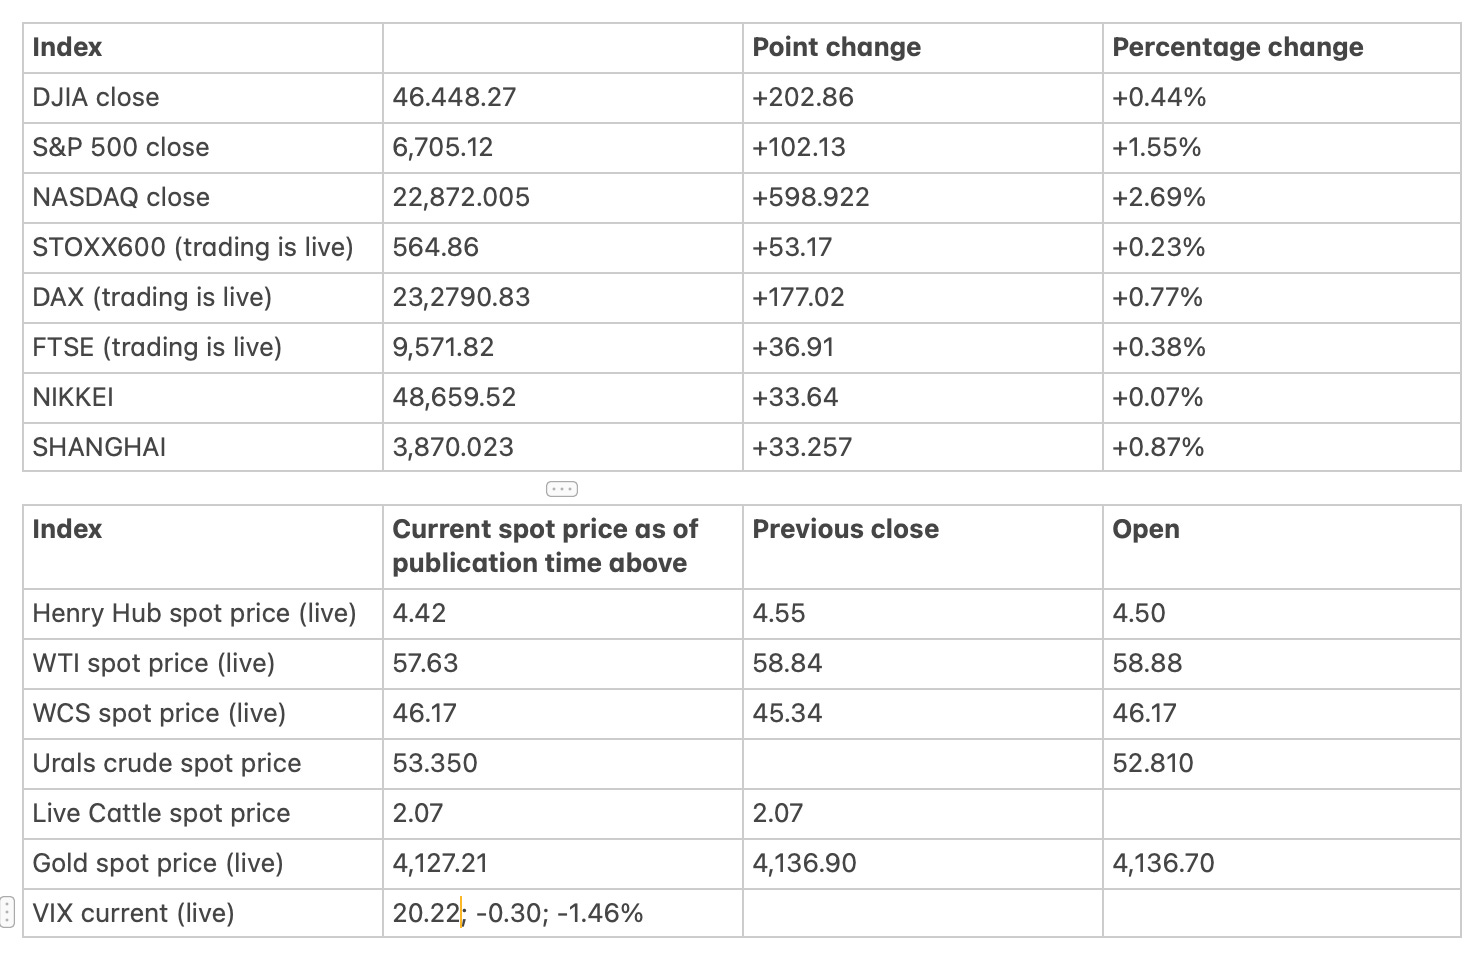Select the Henry Hub spot price label cell
1482x964 pixels.
pyautogui.click(x=203, y=614)
